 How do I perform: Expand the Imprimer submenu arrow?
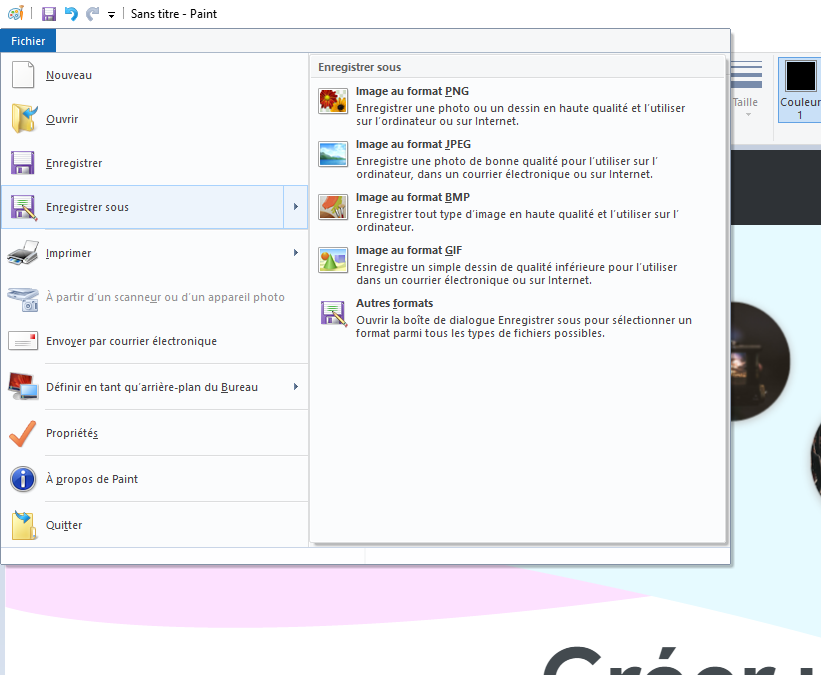[x=296, y=253]
